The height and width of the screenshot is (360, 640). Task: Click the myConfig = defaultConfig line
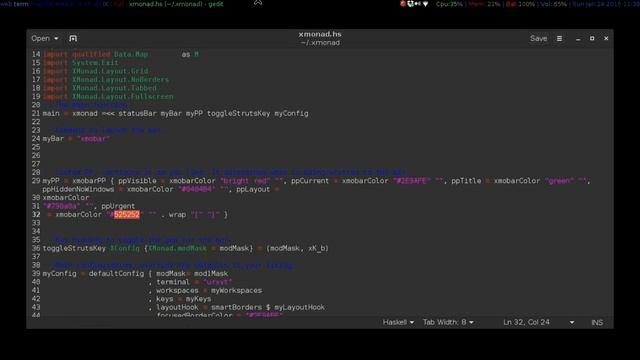coord(136,273)
